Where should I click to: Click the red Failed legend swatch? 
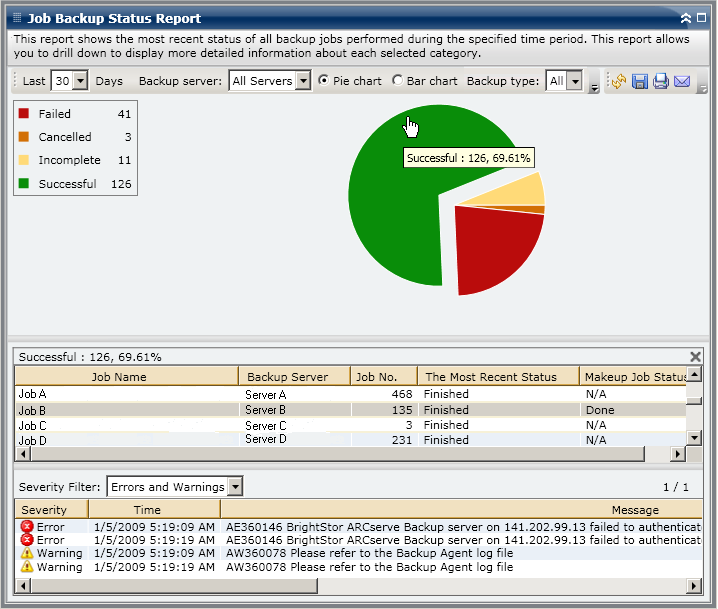tap(24, 114)
